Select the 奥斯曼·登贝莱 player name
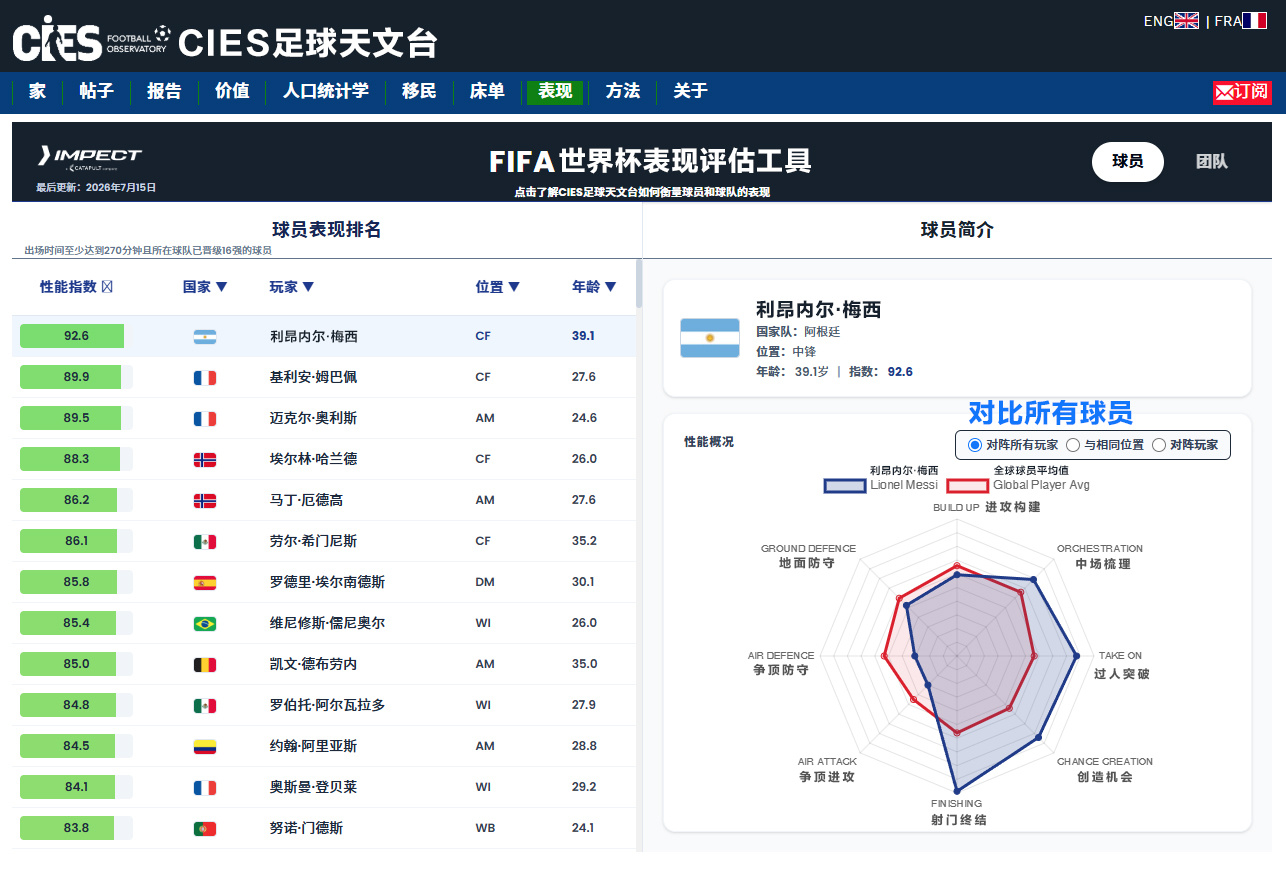Screen dimensions: 1286x869 tap(314, 787)
